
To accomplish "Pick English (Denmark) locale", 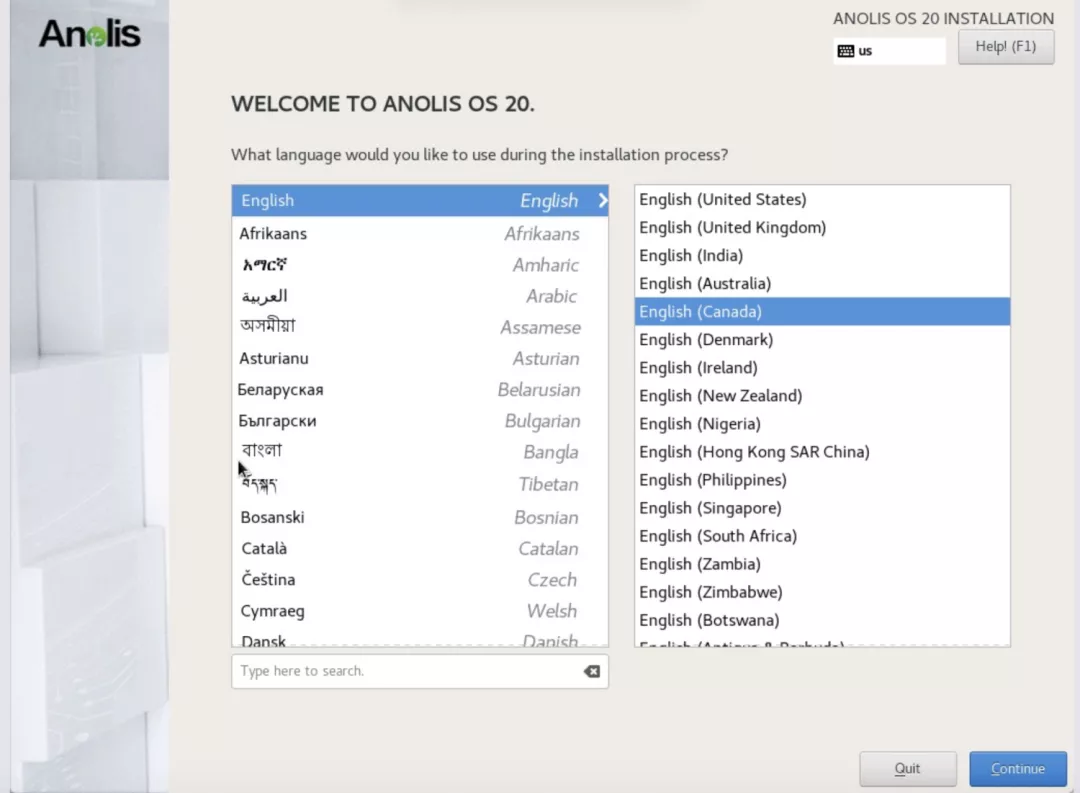I will pyautogui.click(x=822, y=340).
